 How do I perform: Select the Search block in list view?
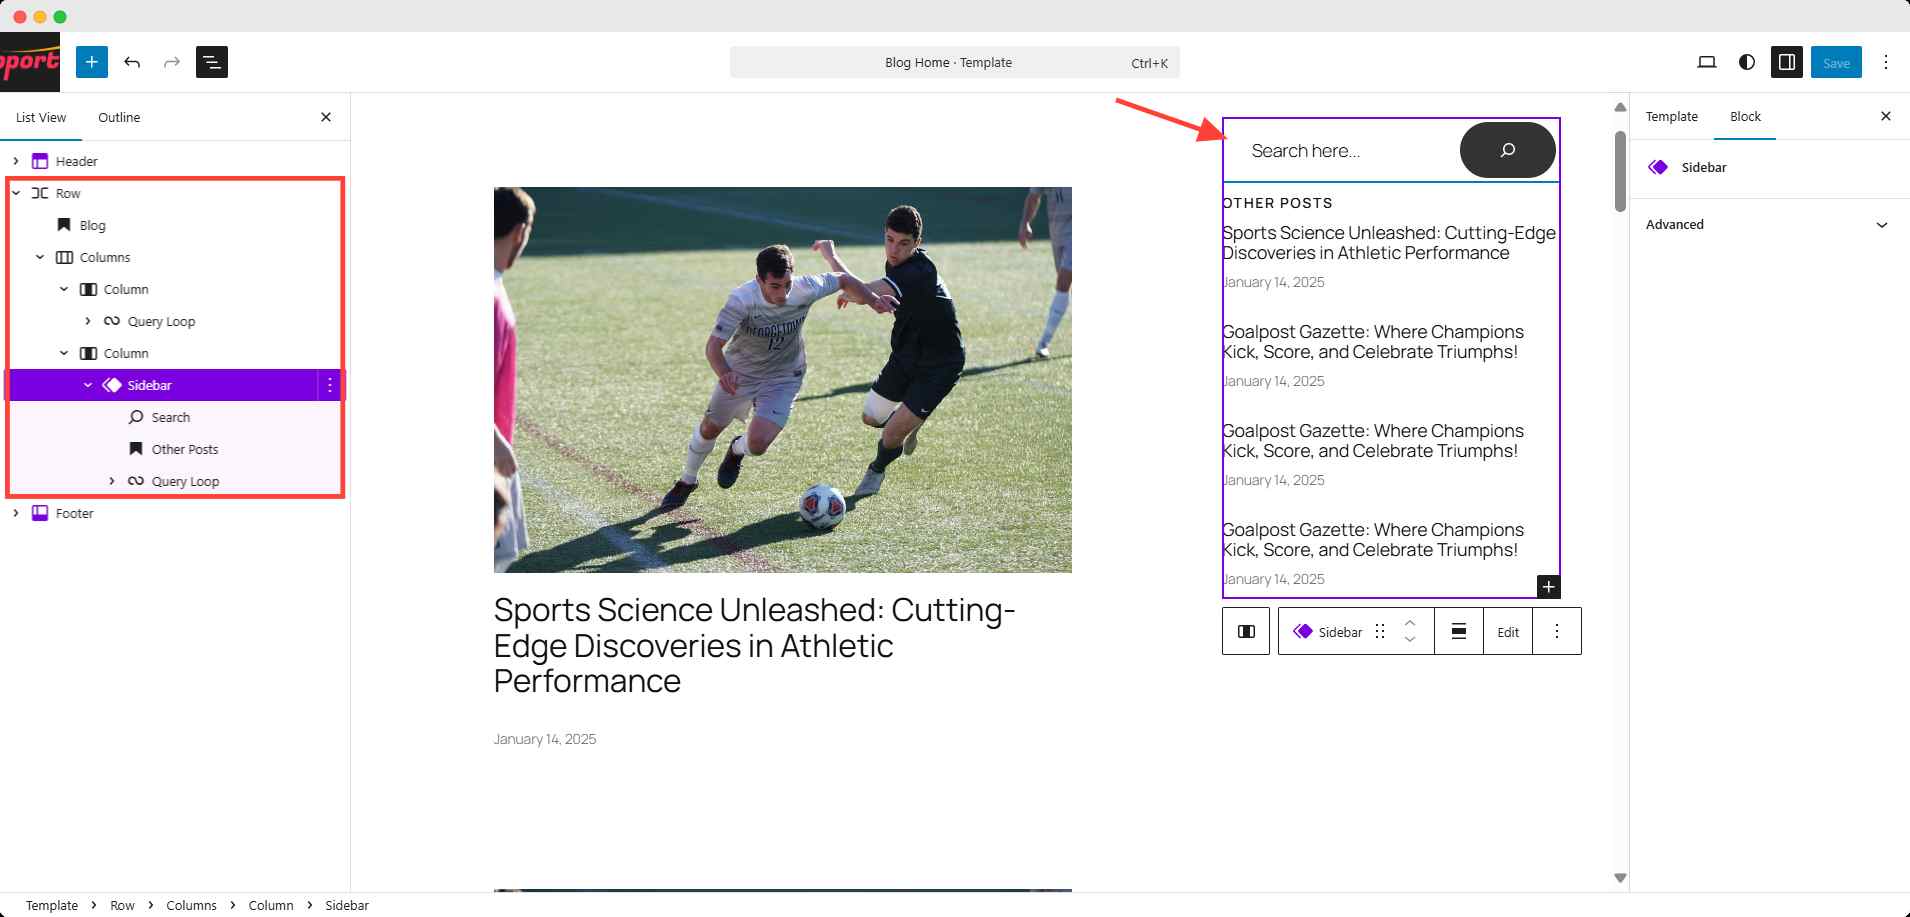(x=171, y=417)
